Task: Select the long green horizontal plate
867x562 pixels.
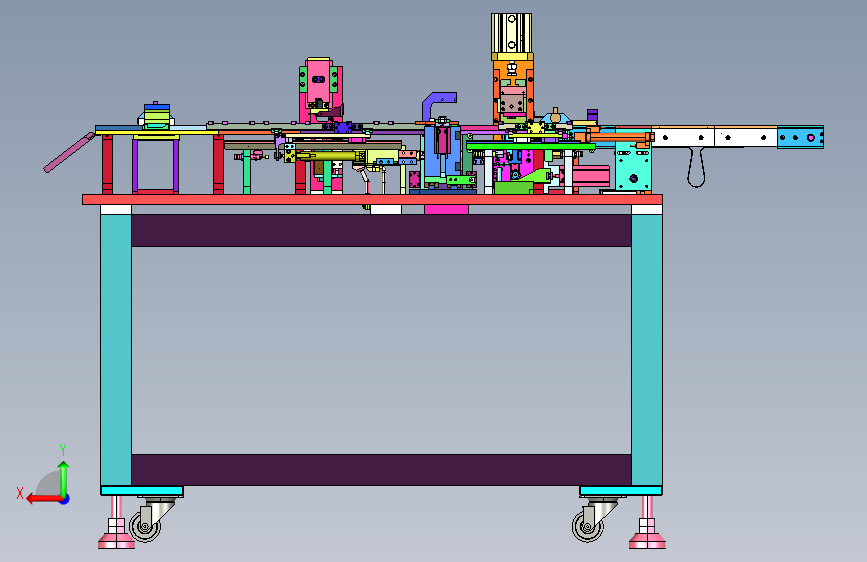Action: tap(531, 147)
